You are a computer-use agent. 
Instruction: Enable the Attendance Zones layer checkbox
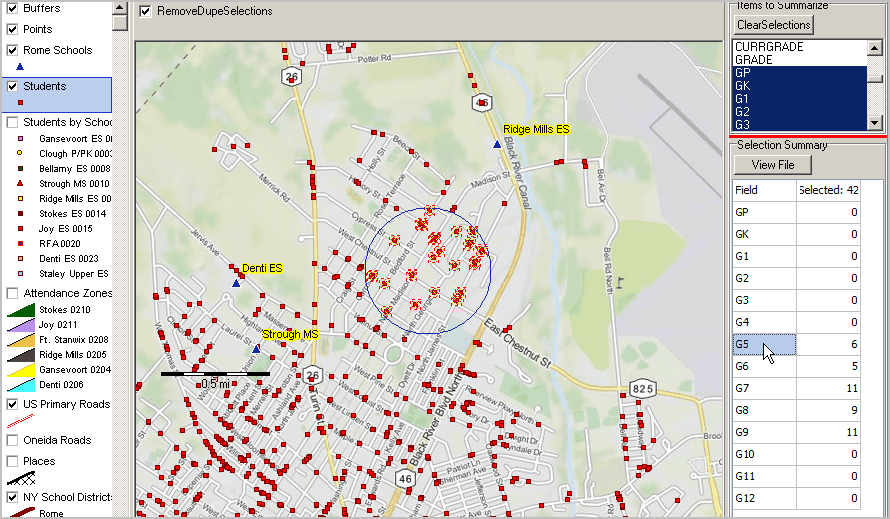12,293
